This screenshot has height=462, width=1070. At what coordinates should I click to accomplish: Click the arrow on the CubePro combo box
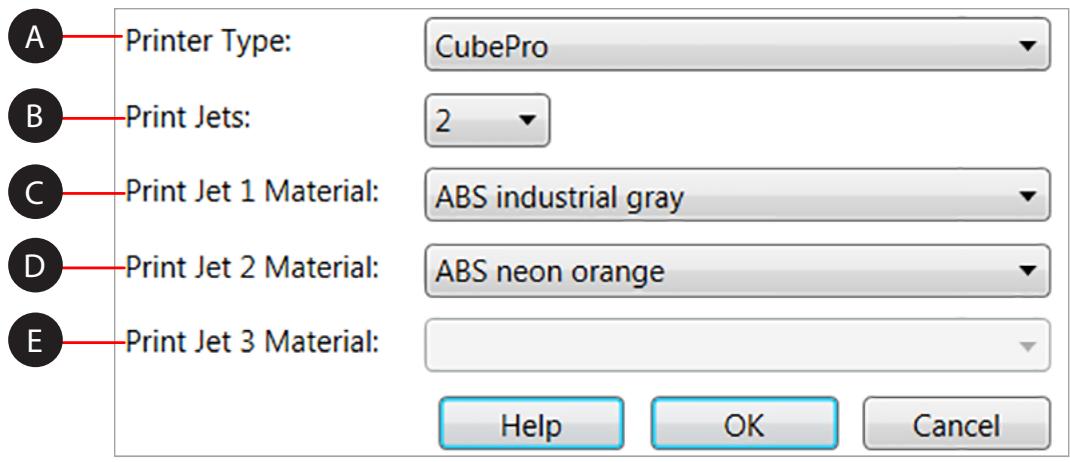click(1027, 46)
